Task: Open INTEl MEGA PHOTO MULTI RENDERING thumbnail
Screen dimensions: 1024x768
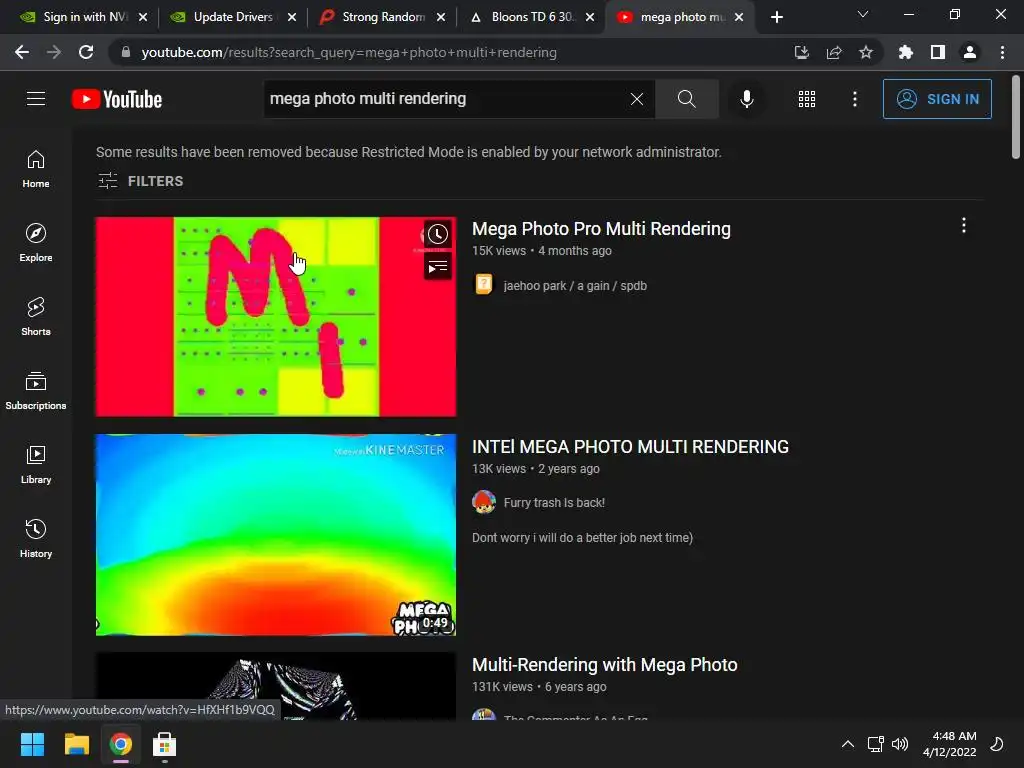Action: [276, 535]
